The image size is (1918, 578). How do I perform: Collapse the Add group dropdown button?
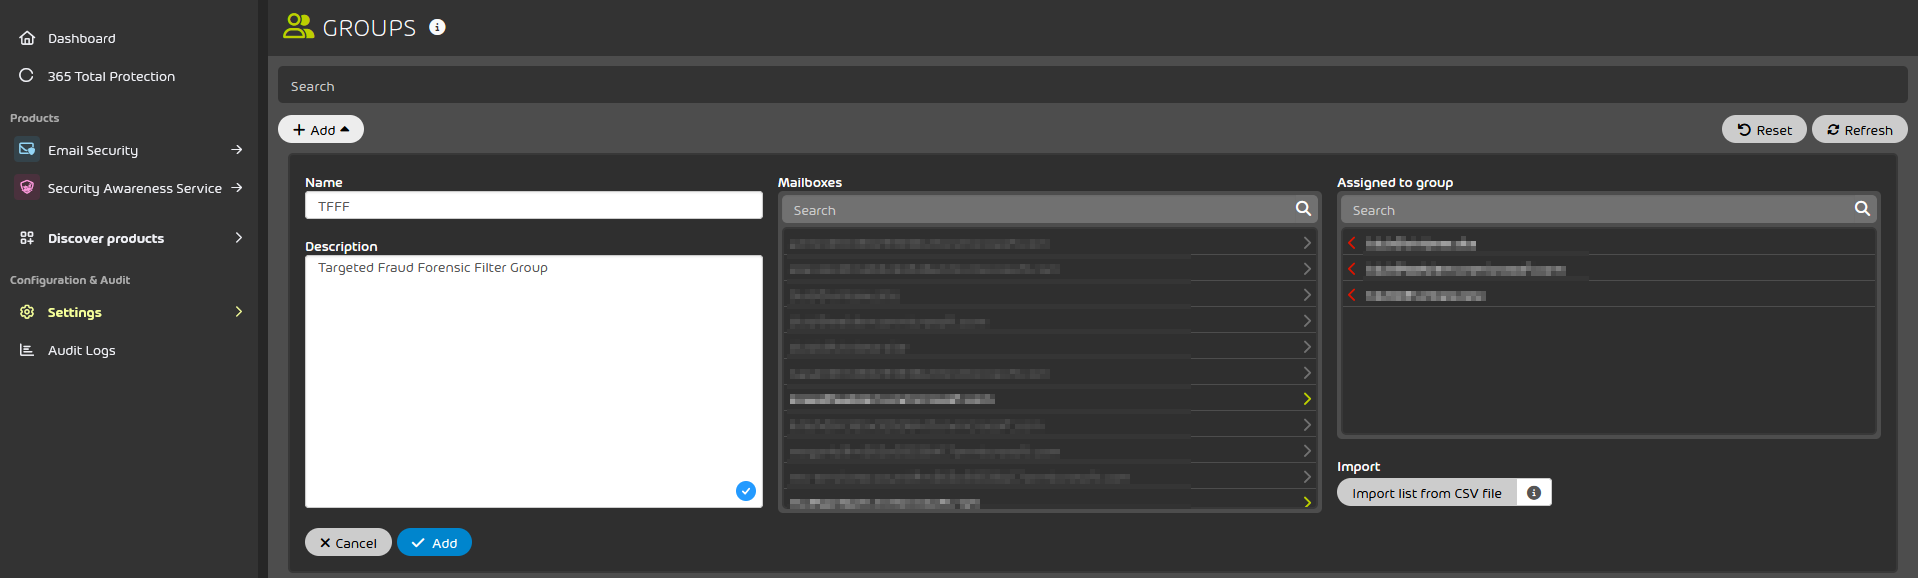[x=321, y=130]
